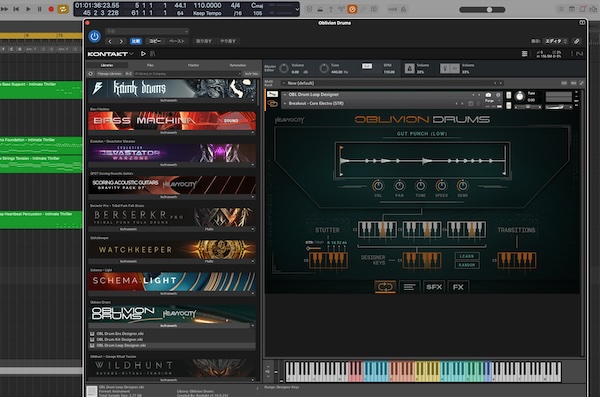Image resolution: width=600 pixels, height=397 pixels.
Task: Click the Master Editor volume knob
Action: tap(284, 69)
